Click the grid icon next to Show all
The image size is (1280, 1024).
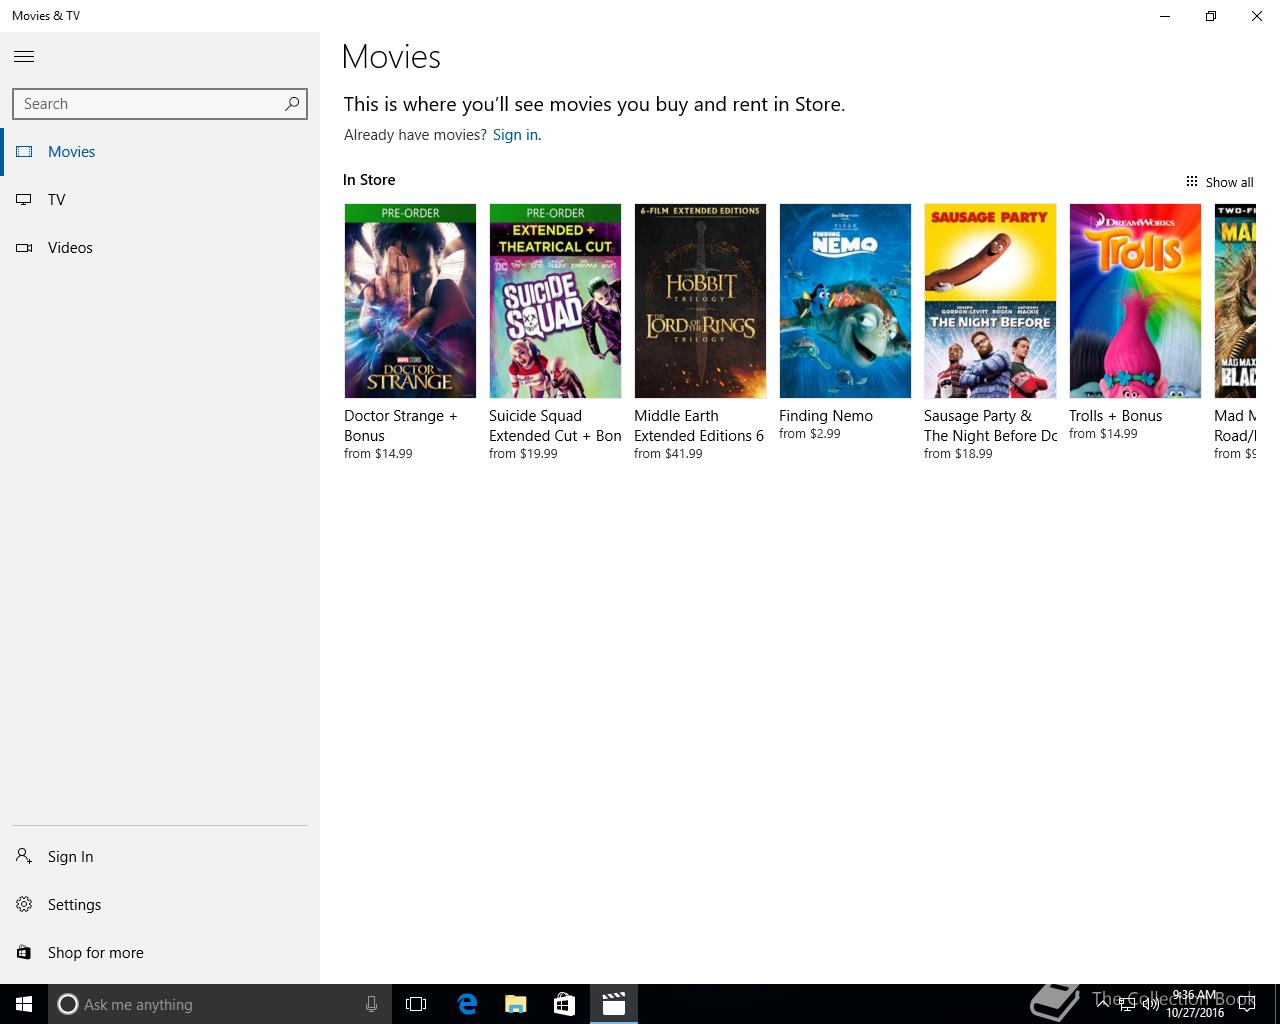click(1191, 181)
